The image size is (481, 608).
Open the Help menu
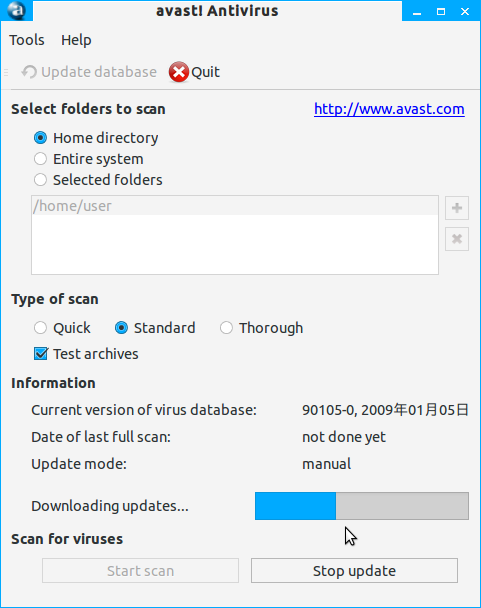point(76,40)
